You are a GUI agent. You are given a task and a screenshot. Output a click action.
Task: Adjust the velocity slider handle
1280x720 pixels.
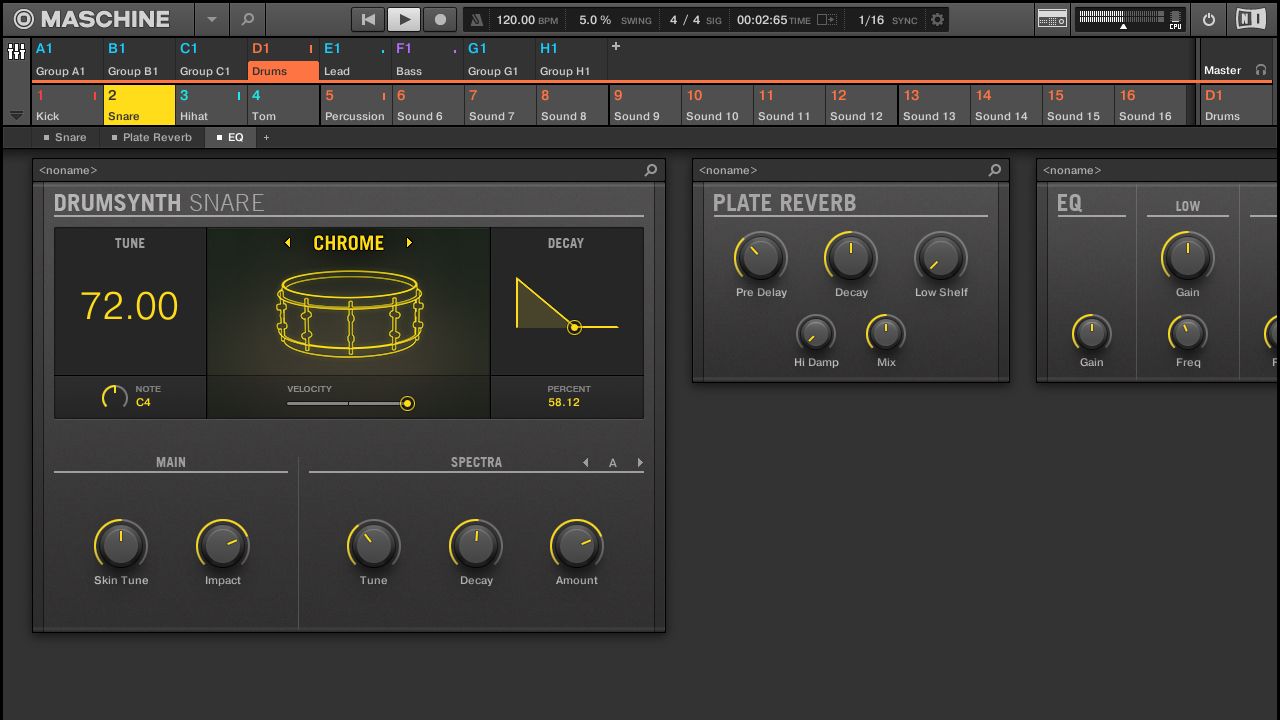[x=407, y=403]
